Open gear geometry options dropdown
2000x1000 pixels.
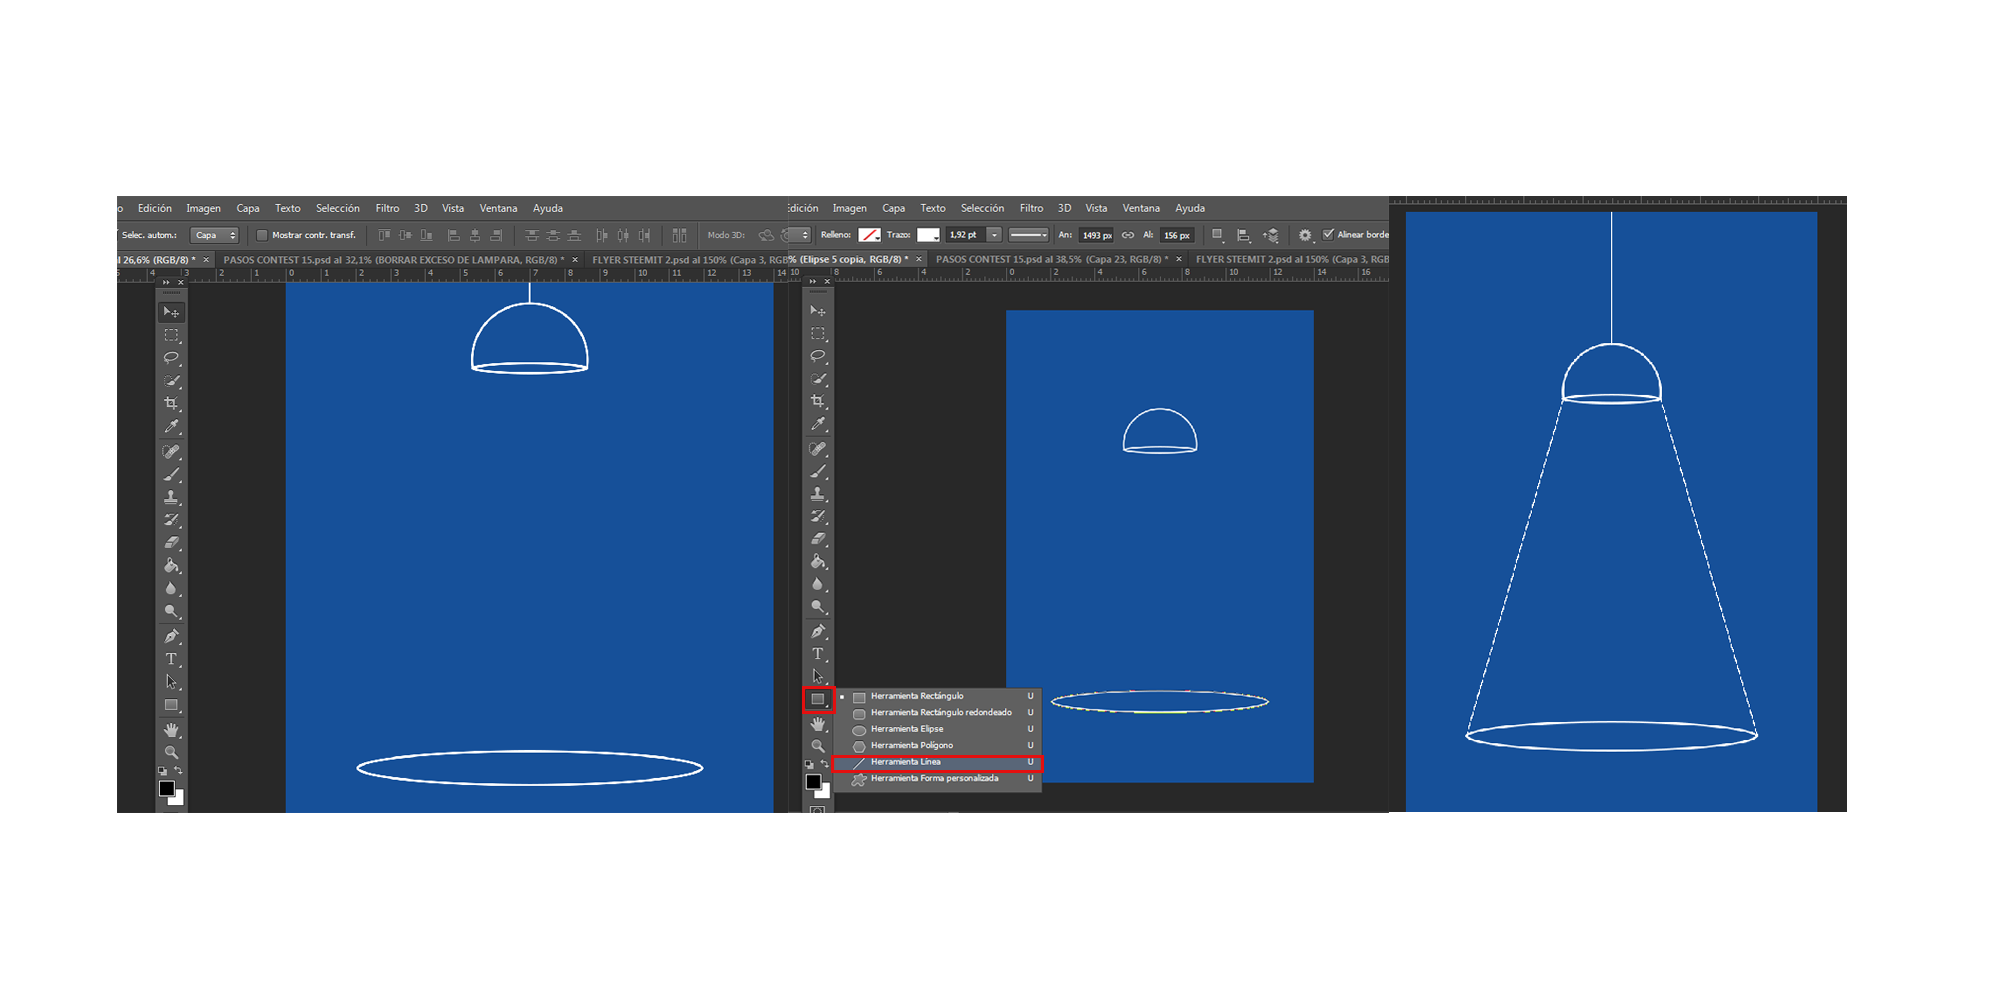[1305, 235]
